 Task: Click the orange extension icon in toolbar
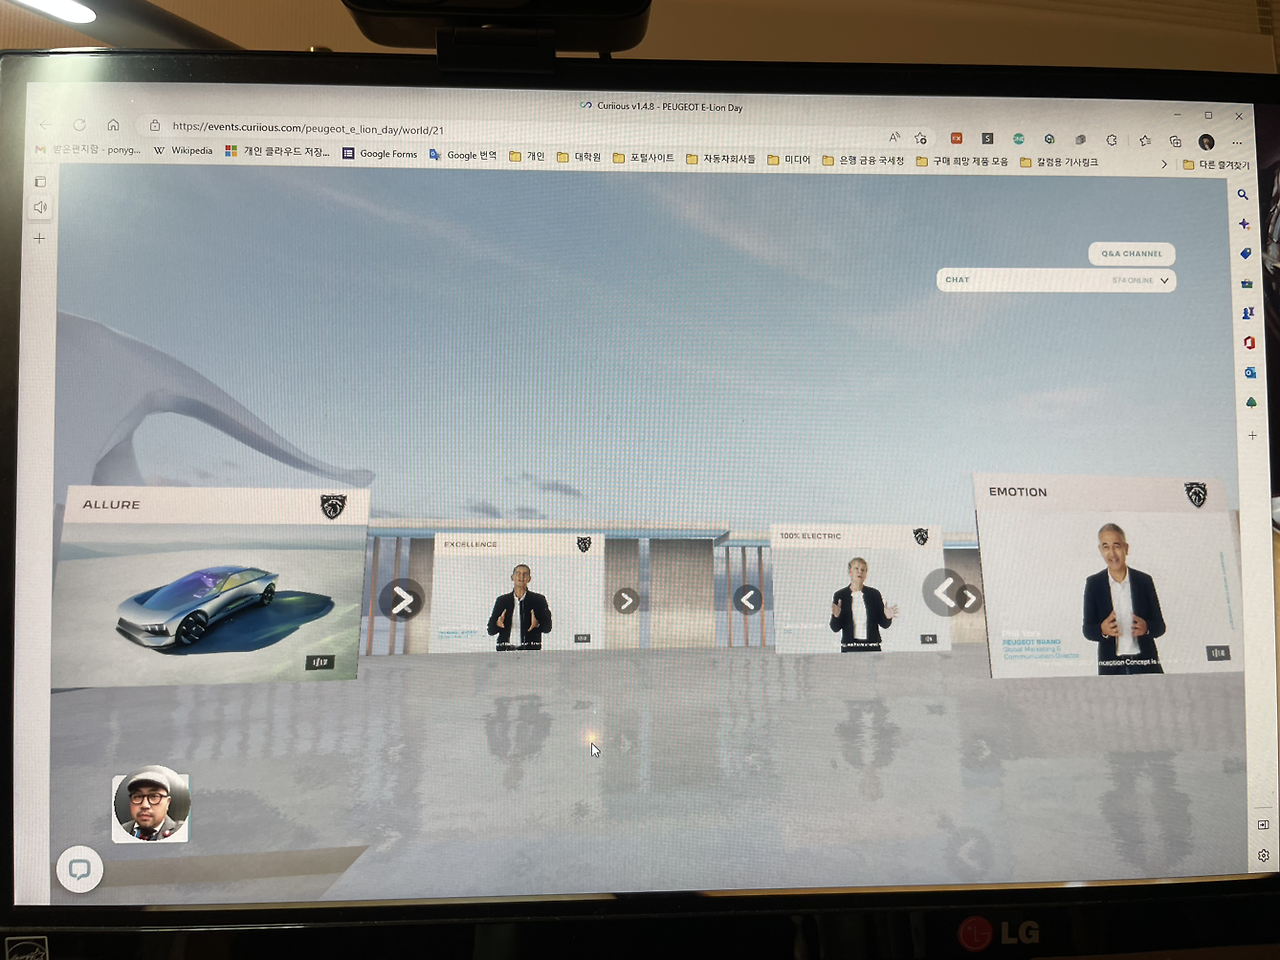click(956, 138)
